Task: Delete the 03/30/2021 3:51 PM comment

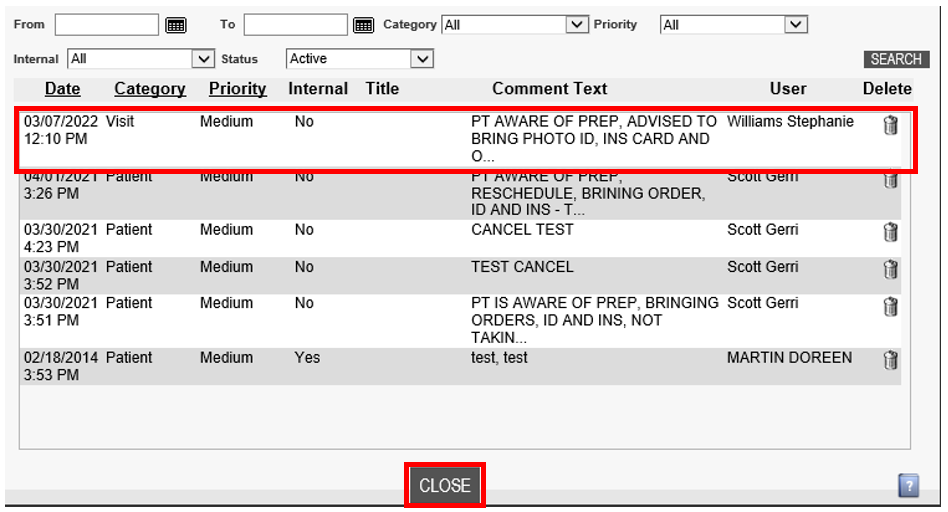Action: click(890, 306)
